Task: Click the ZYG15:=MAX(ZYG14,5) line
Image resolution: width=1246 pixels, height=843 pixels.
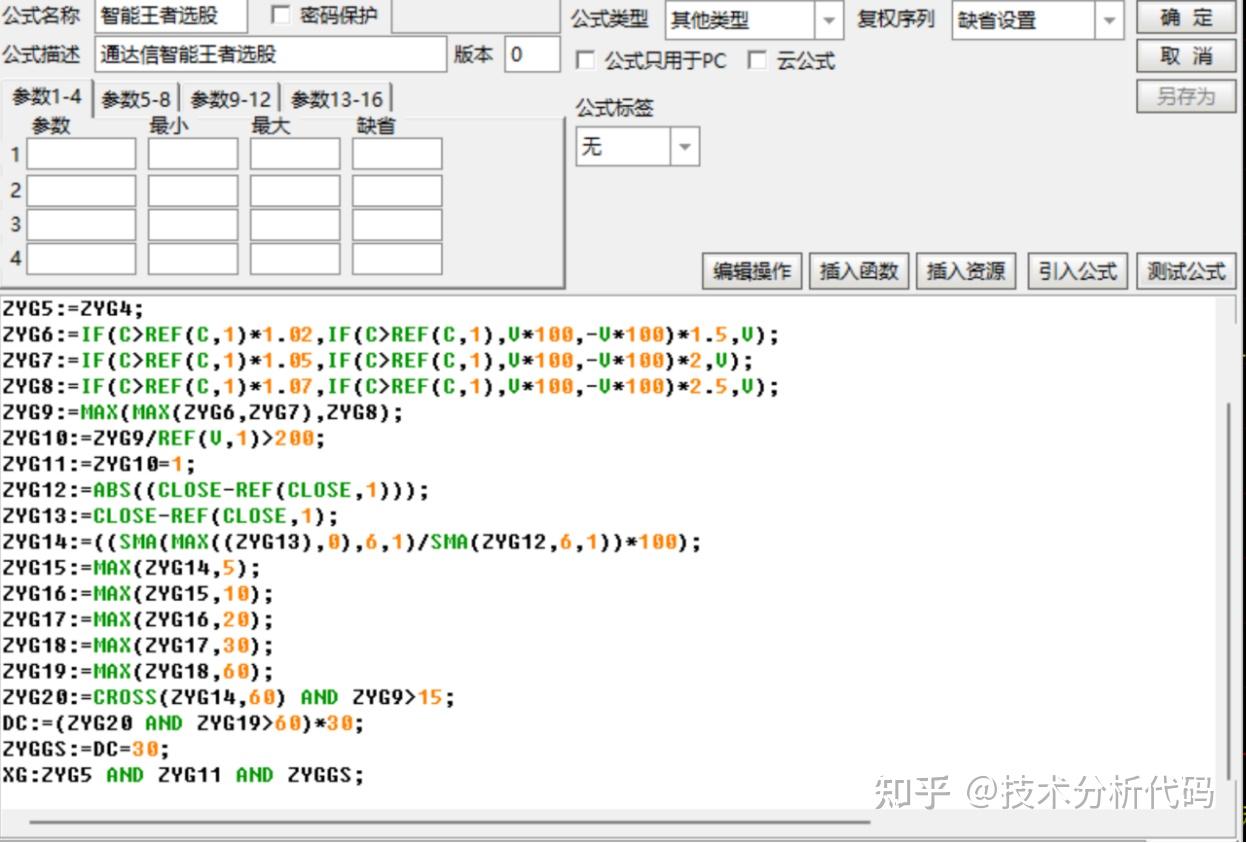Action: (131, 568)
